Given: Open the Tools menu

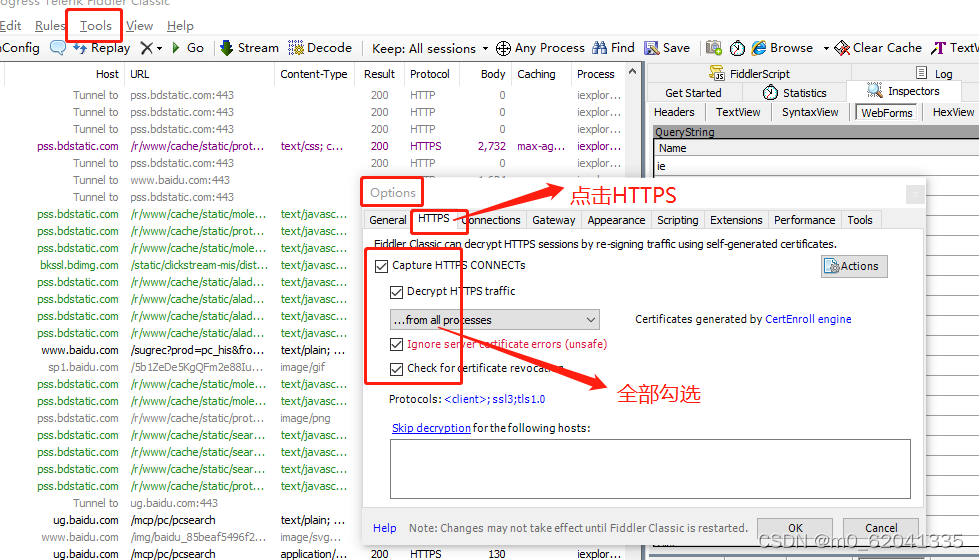Looking at the screenshot, I should tap(96, 26).
